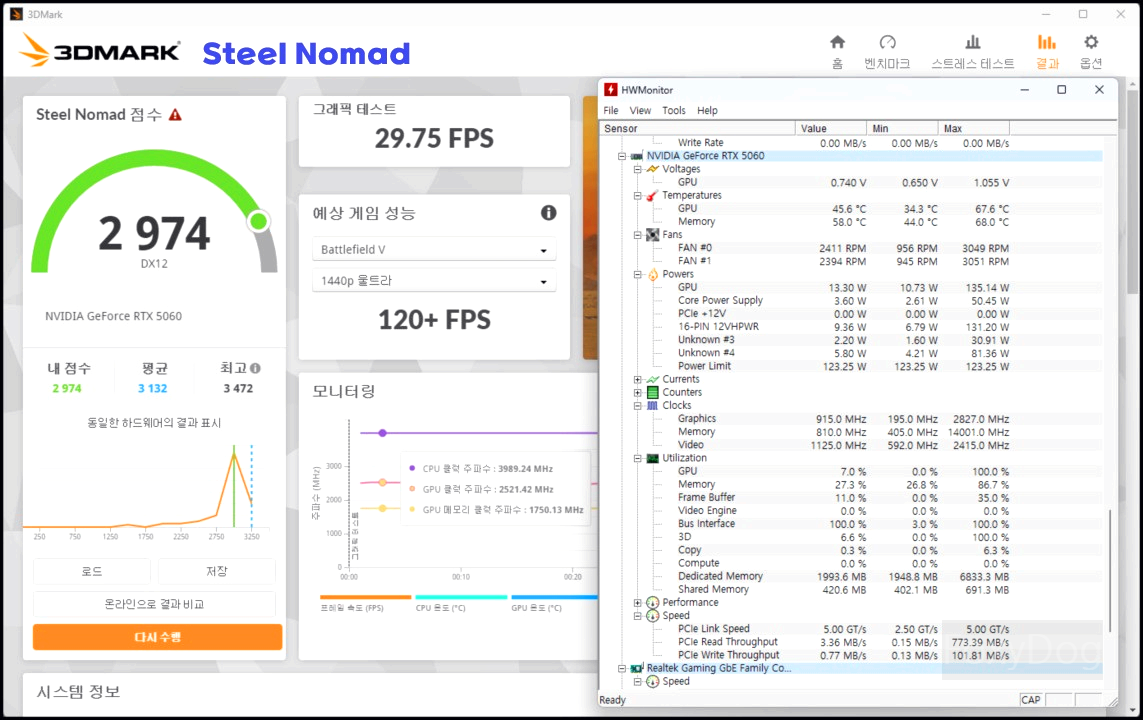This screenshot has width=1143, height=720.
Task: Click the Currents category icon
Action: 652,379
